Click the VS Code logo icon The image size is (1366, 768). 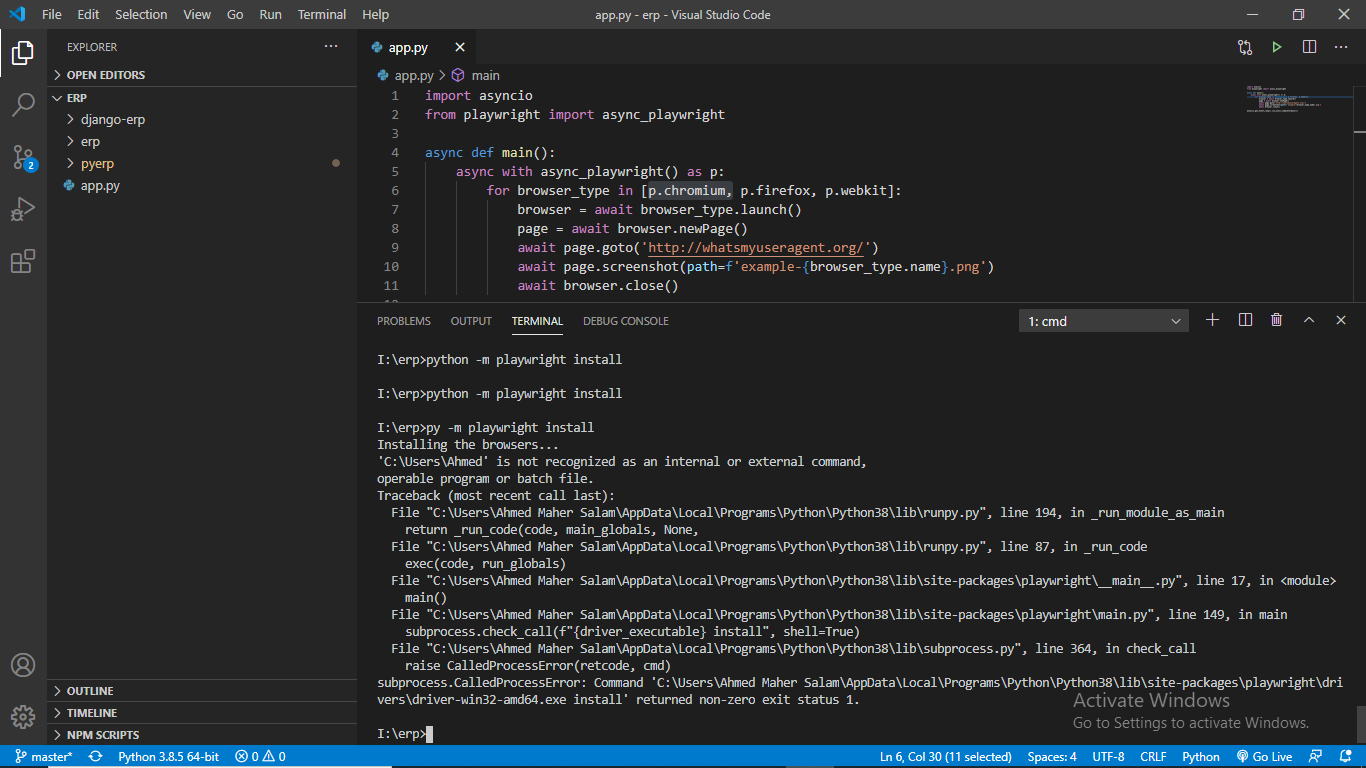coord(17,14)
